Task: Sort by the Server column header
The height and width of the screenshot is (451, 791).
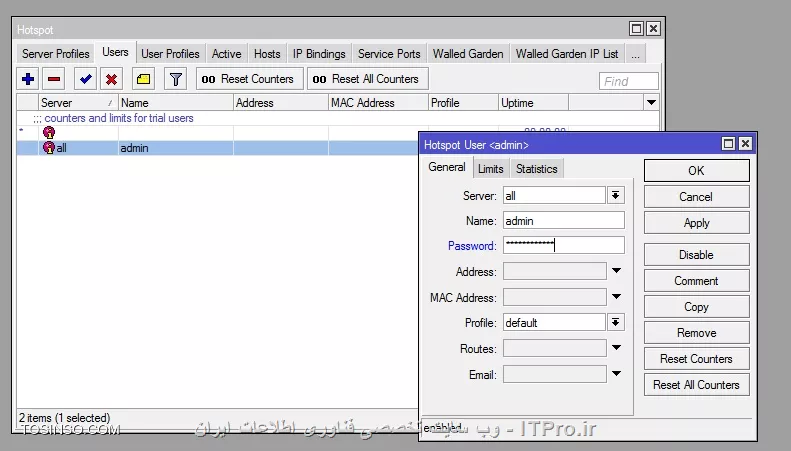Action: (x=78, y=102)
